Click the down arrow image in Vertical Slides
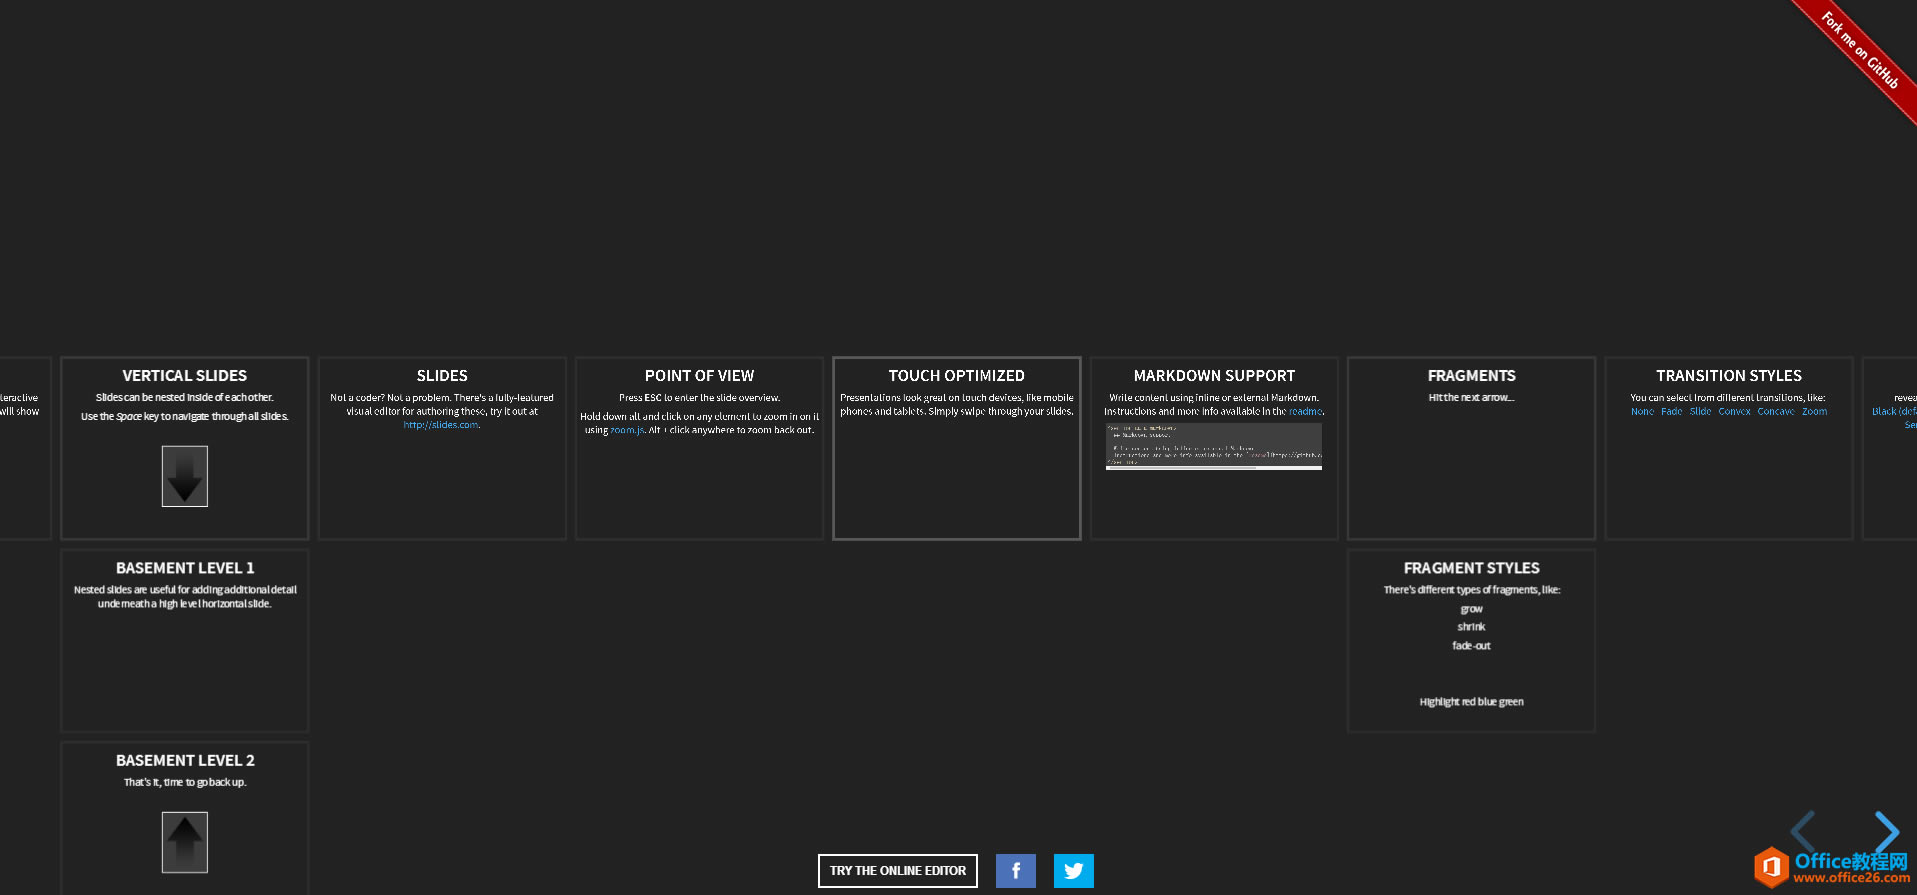Viewport: 1917px width, 895px height. pos(185,476)
